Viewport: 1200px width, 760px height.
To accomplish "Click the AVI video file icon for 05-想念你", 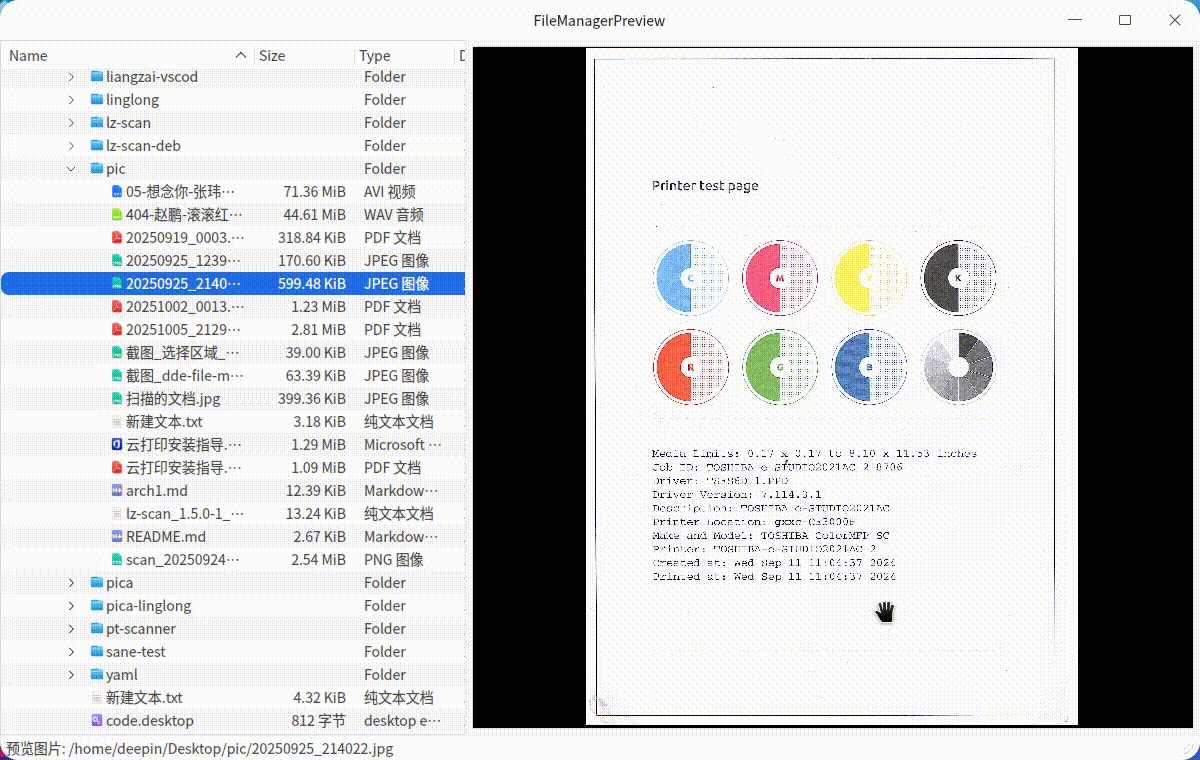I will [117, 192].
